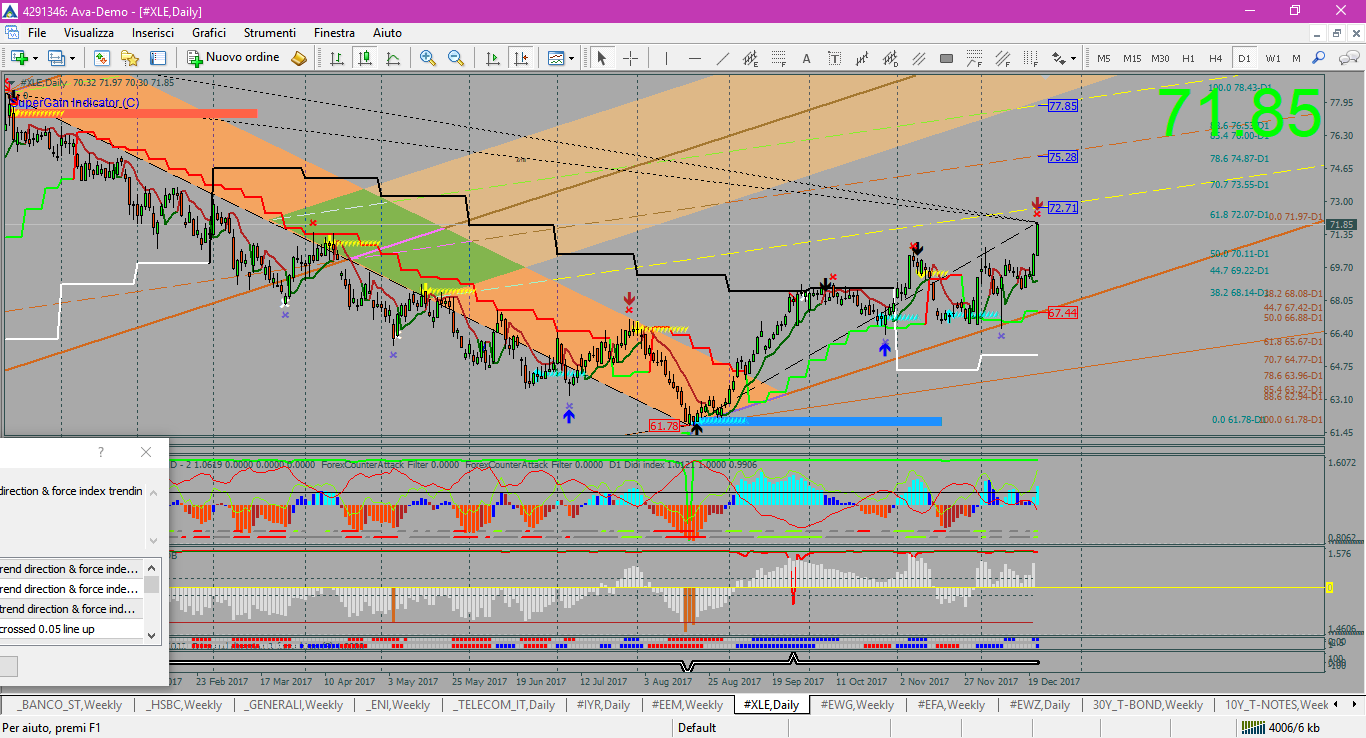
Task: Switch to M5 timeframe
Action: click(x=1104, y=58)
